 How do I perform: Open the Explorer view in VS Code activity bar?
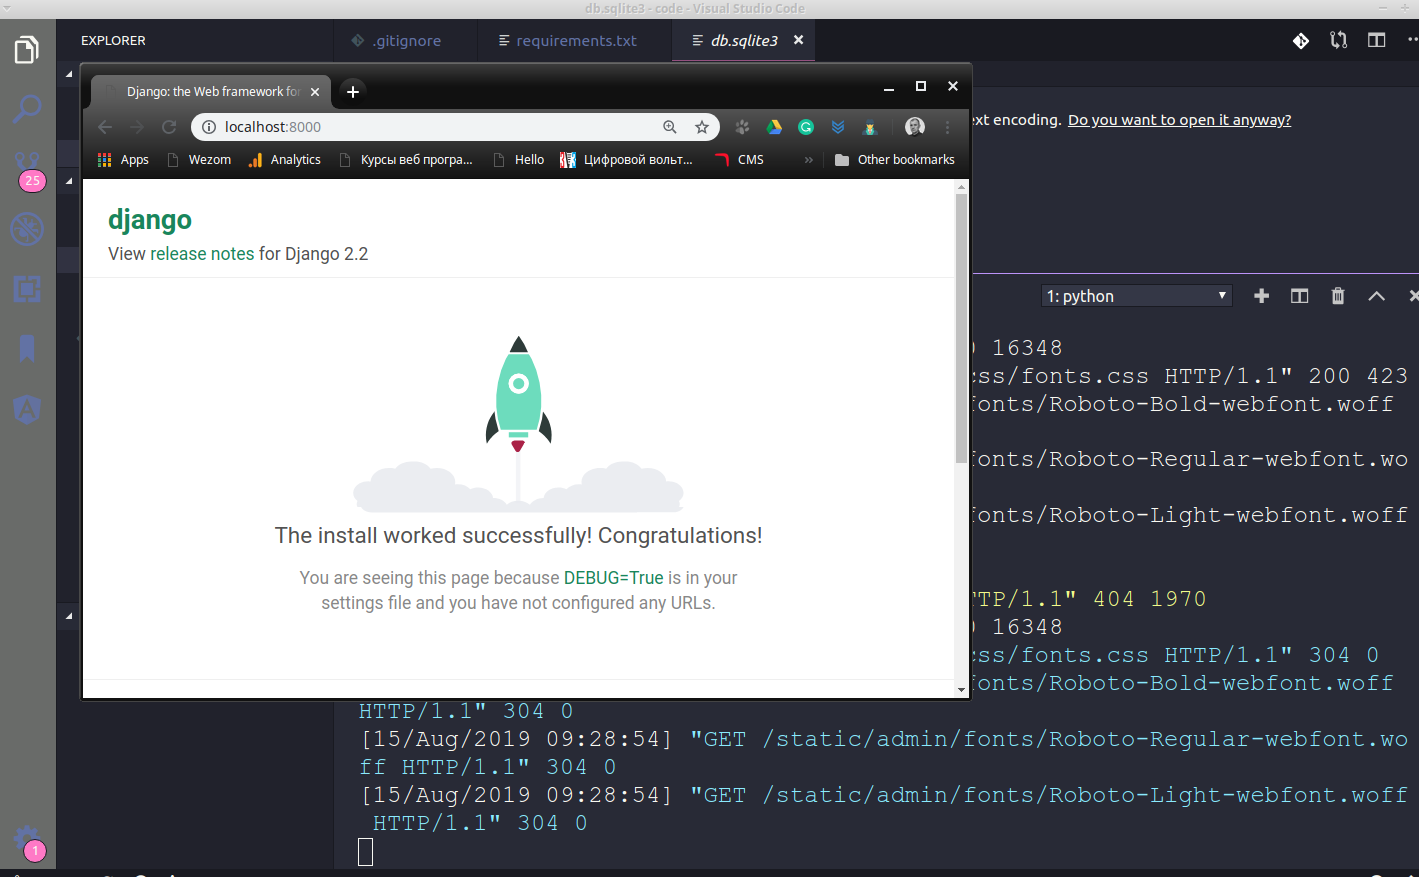click(x=27, y=49)
